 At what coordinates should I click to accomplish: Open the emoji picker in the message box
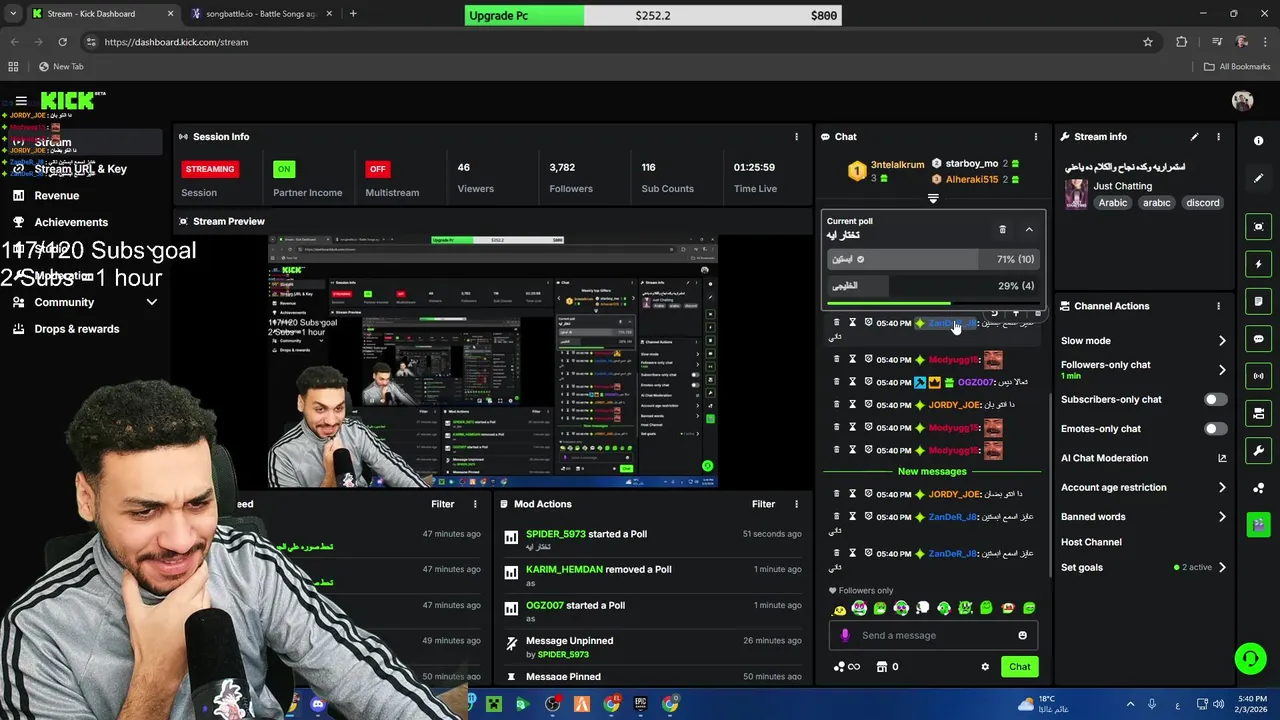[x=1022, y=636]
